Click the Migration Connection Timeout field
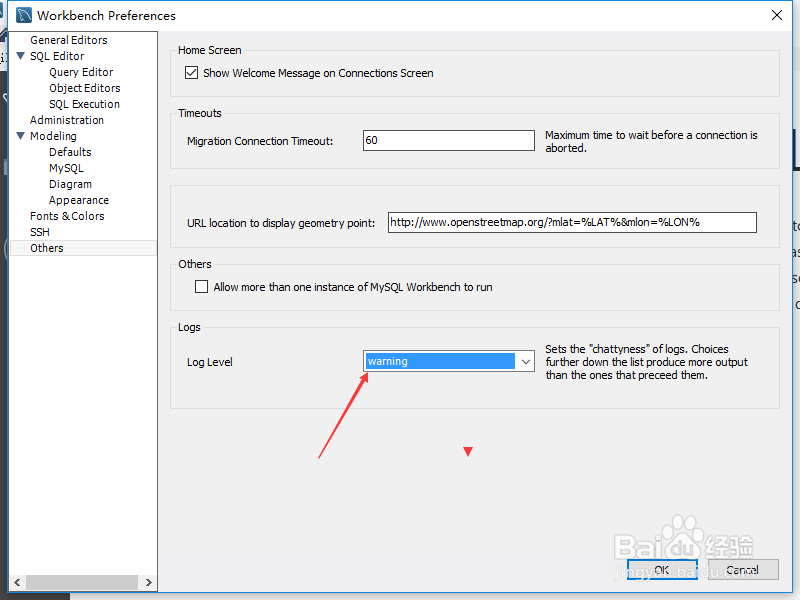800x600 pixels. 448,140
